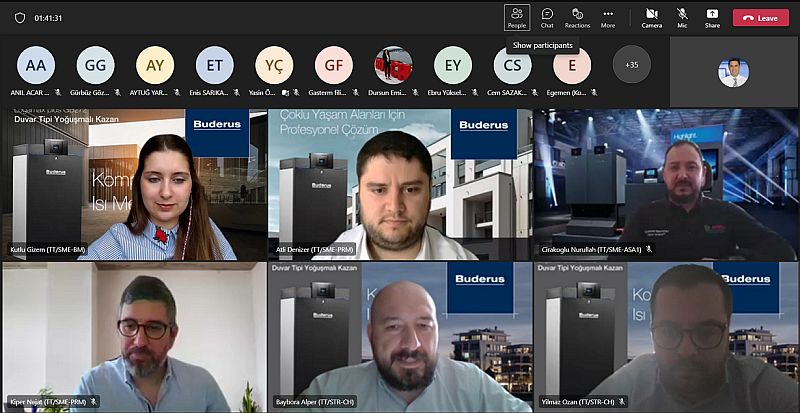800x413 pixels.
Task: Select Cirakoglu Nurullah's video tile
Action: [x=666, y=184]
